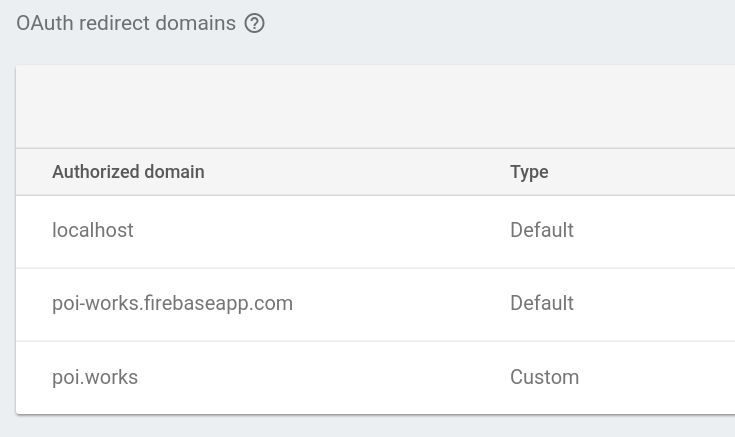The image size is (735, 437).
Task: Select the localhost domain name
Action: [93, 230]
